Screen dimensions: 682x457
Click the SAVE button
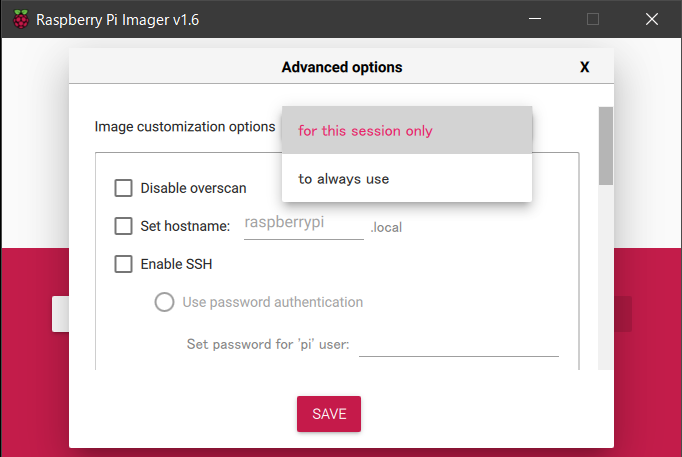tap(329, 414)
